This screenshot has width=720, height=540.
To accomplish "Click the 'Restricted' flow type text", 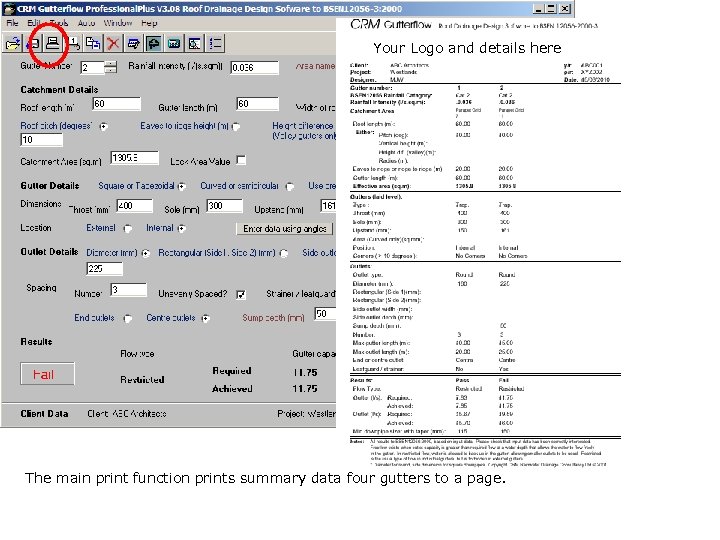I will pyautogui.click(x=142, y=380).
